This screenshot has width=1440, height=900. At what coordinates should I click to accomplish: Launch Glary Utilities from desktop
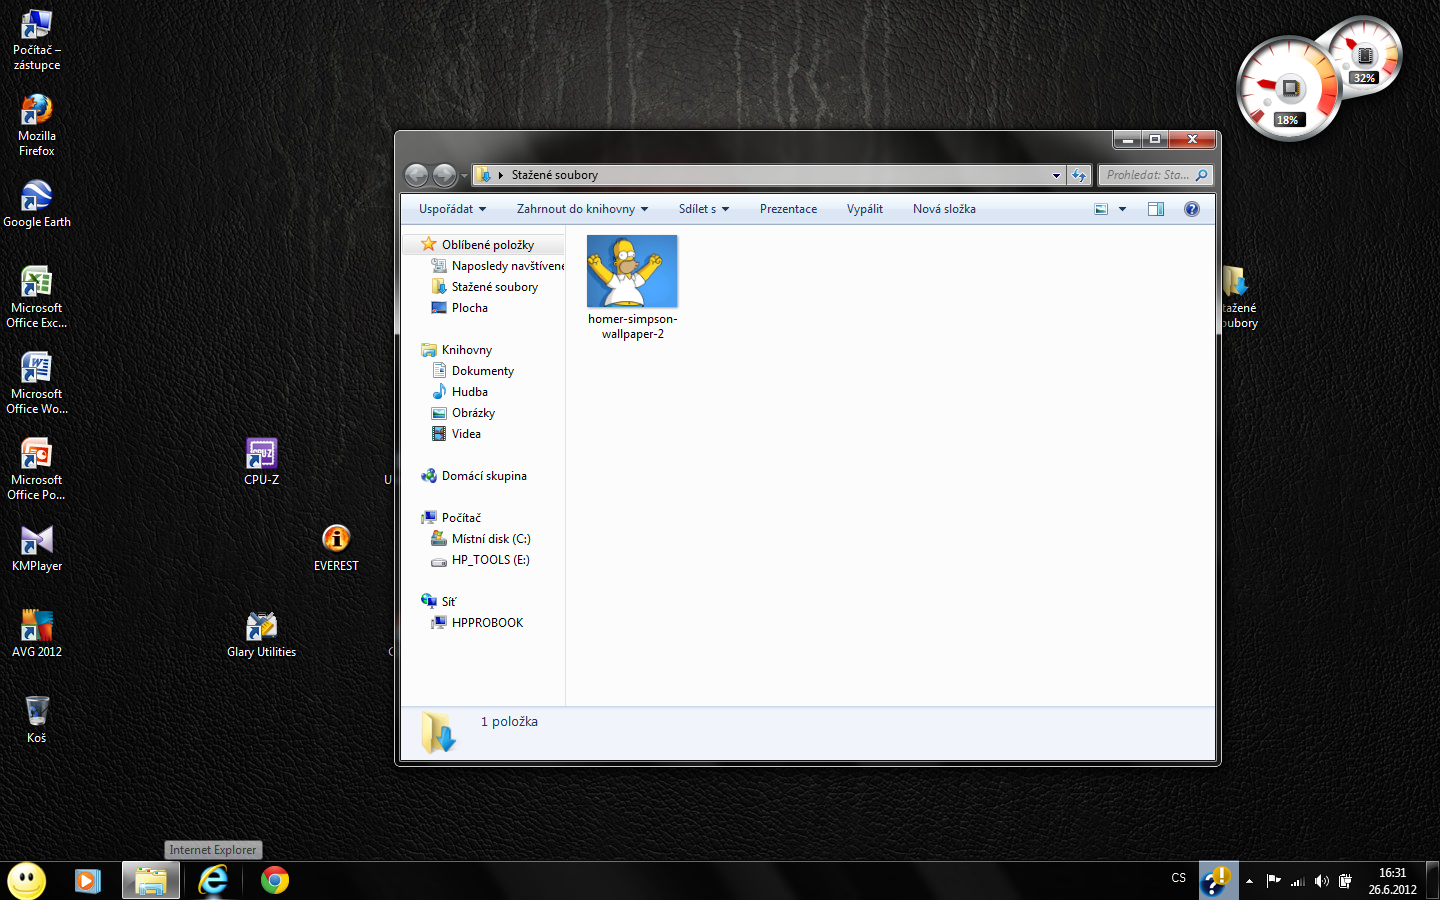point(261,634)
